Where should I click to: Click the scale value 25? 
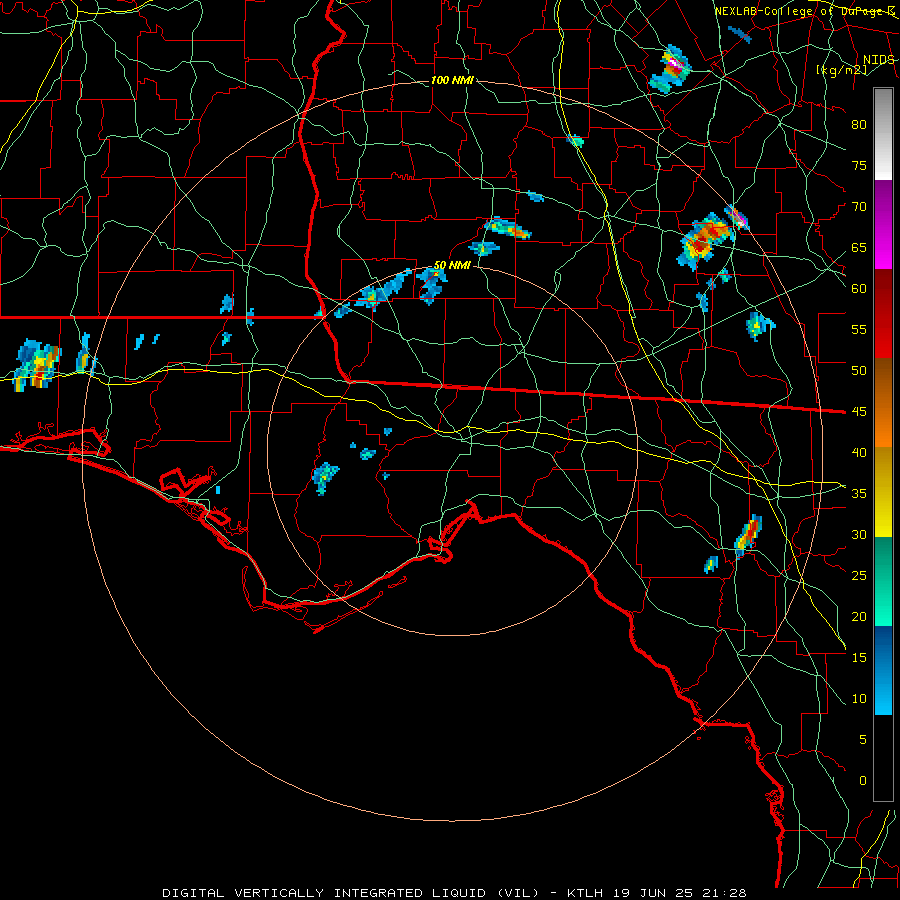(859, 576)
